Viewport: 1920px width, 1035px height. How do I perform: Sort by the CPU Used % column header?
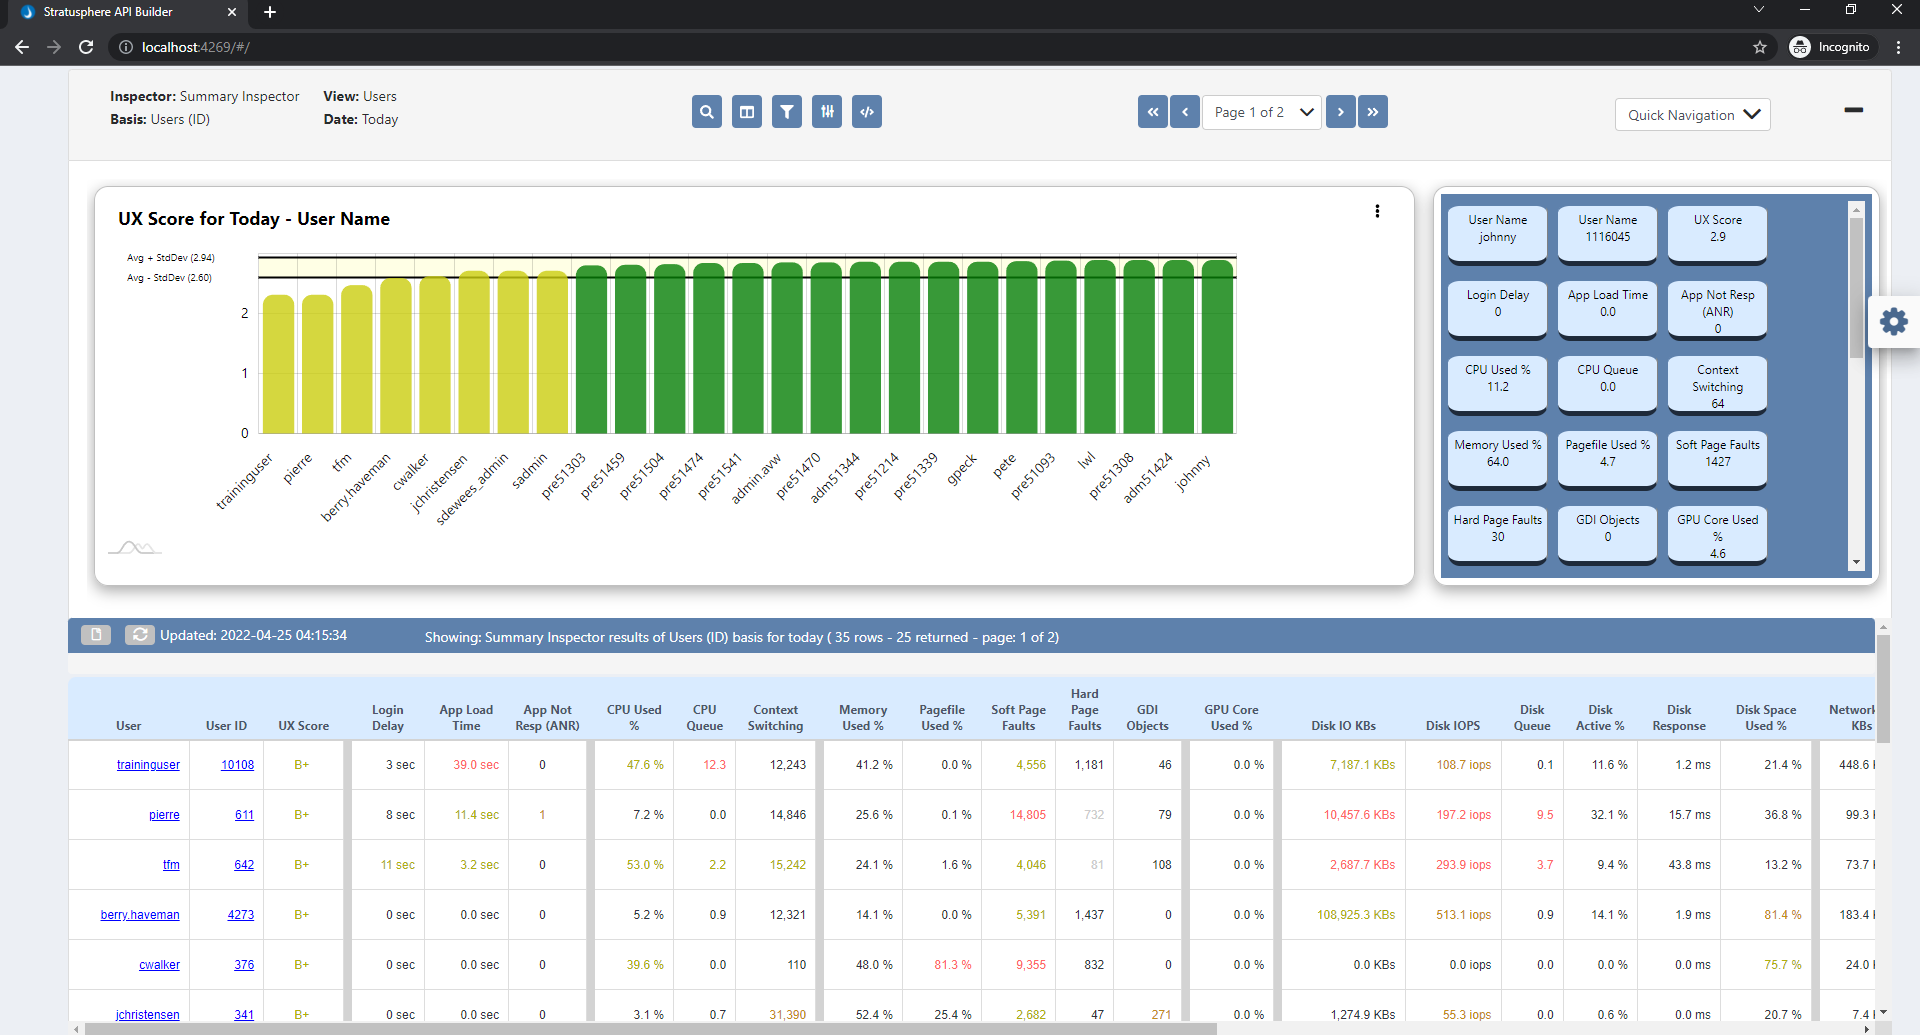(x=634, y=718)
